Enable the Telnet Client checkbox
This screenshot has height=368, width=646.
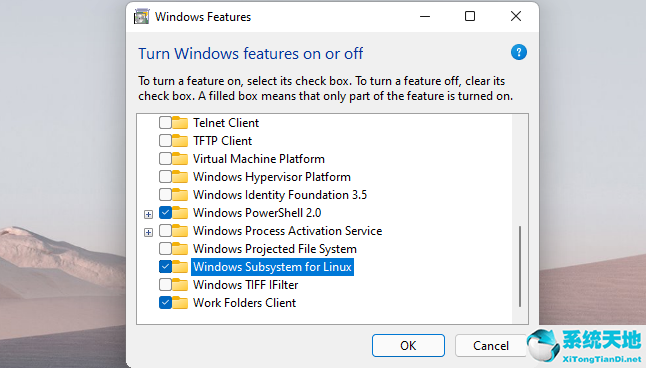pyautogui.click(x=165, y=122)
